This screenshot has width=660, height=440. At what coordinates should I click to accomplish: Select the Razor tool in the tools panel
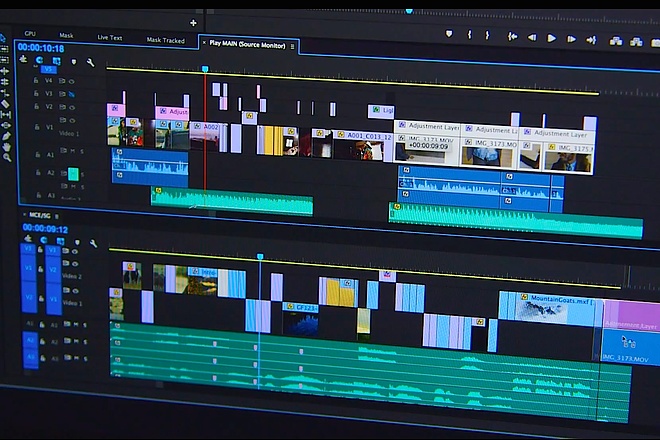click(x=5, y=103)
